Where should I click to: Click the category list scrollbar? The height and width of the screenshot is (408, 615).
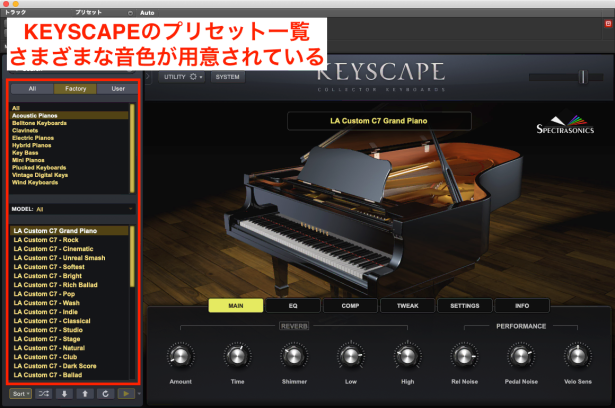tap(132, 148)
